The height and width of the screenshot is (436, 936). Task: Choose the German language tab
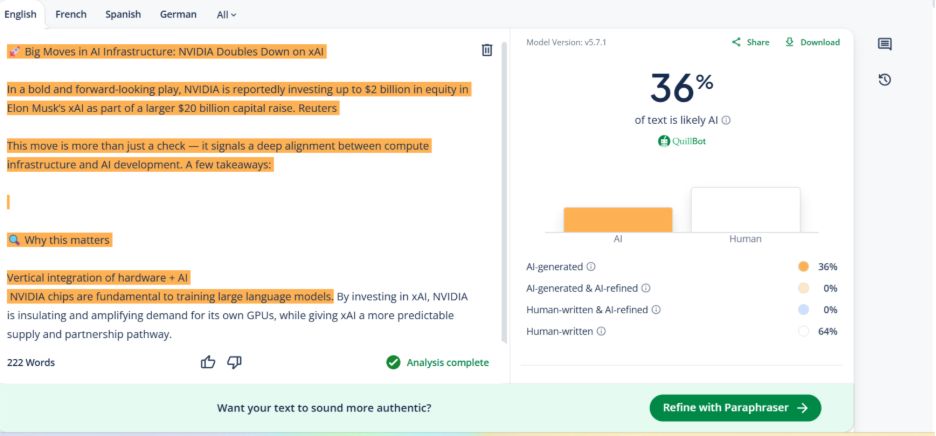tap(178, 15)
